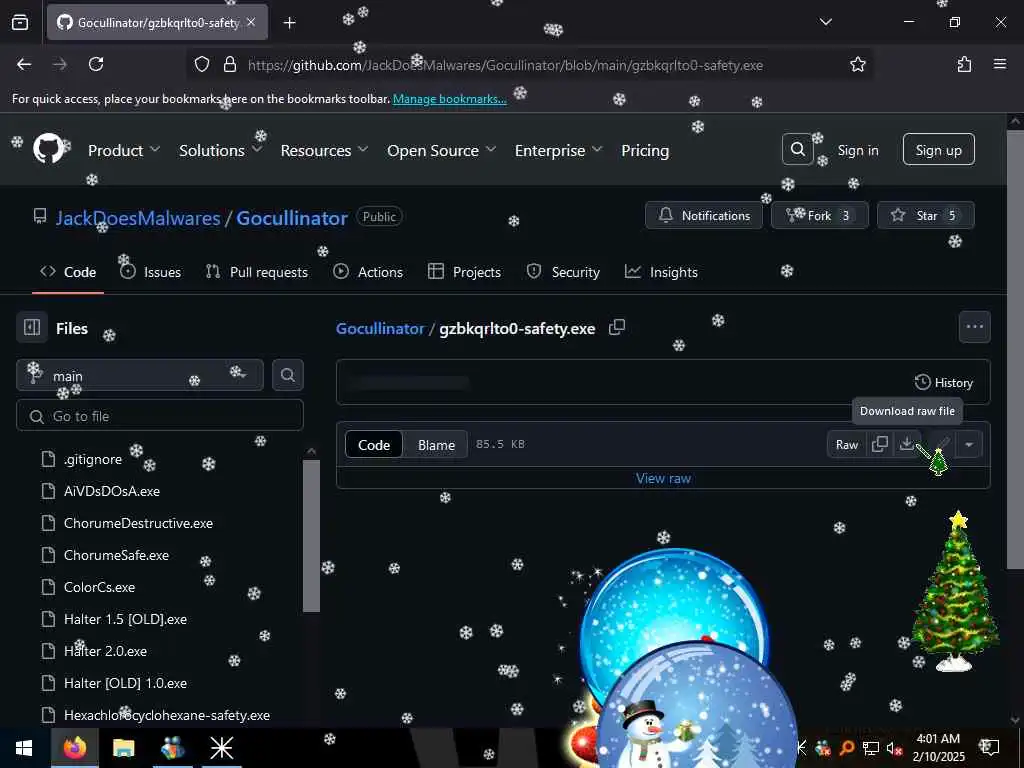1024x768 pixels.
Task: Click the Pricing link
Action: coord(645,150)
